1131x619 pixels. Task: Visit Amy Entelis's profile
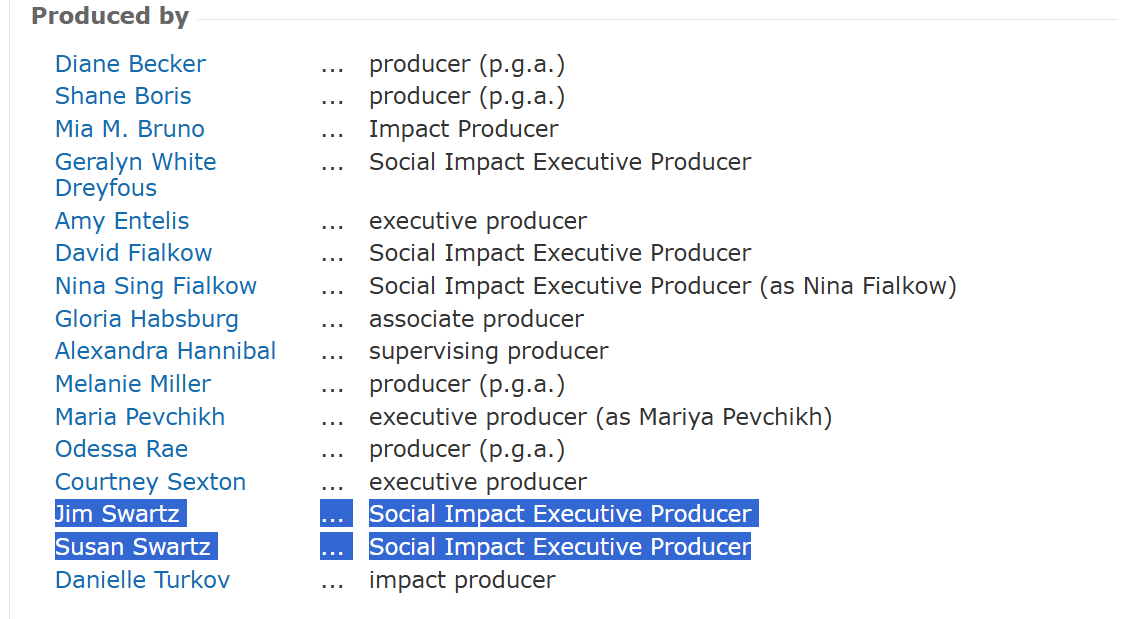click(122, 221)
